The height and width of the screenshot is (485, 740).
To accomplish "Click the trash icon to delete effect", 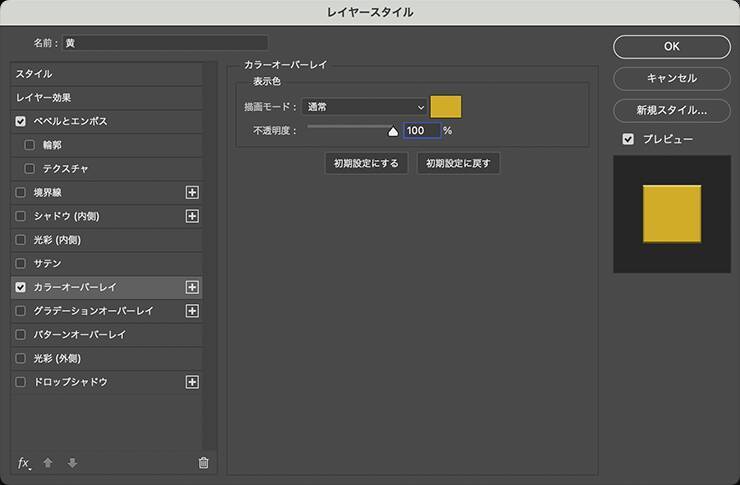I will (x=203, y=463).
